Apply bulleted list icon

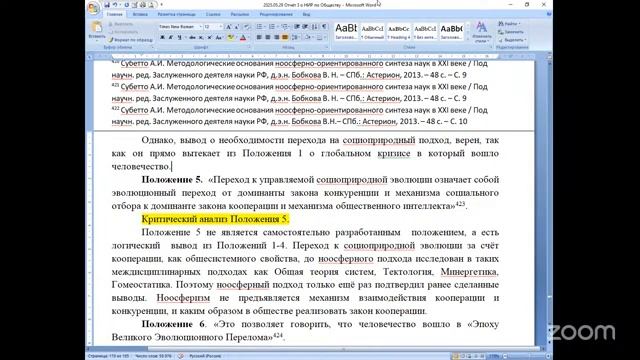point(260,27)
